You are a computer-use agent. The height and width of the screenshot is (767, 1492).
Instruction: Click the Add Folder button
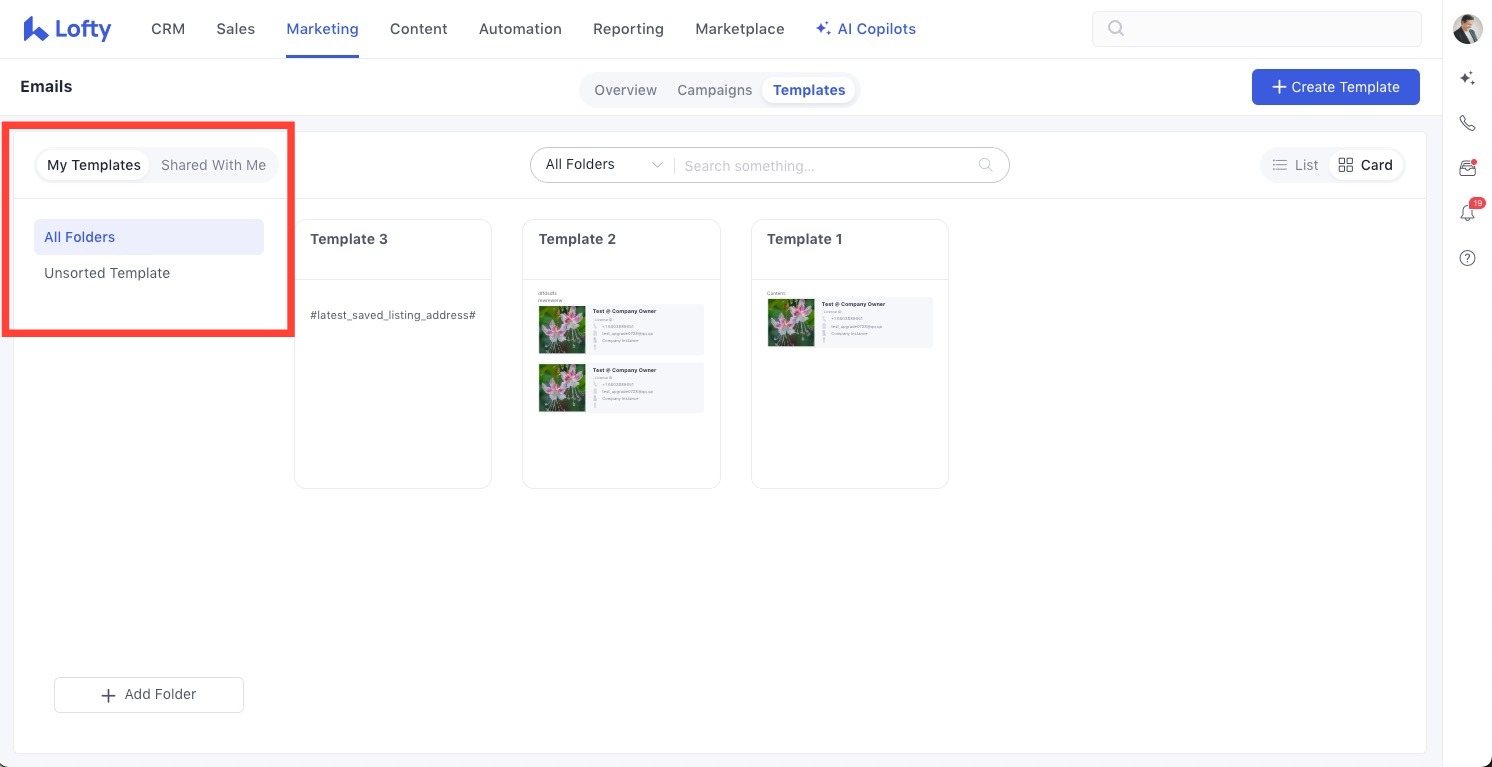pos(149,695)
